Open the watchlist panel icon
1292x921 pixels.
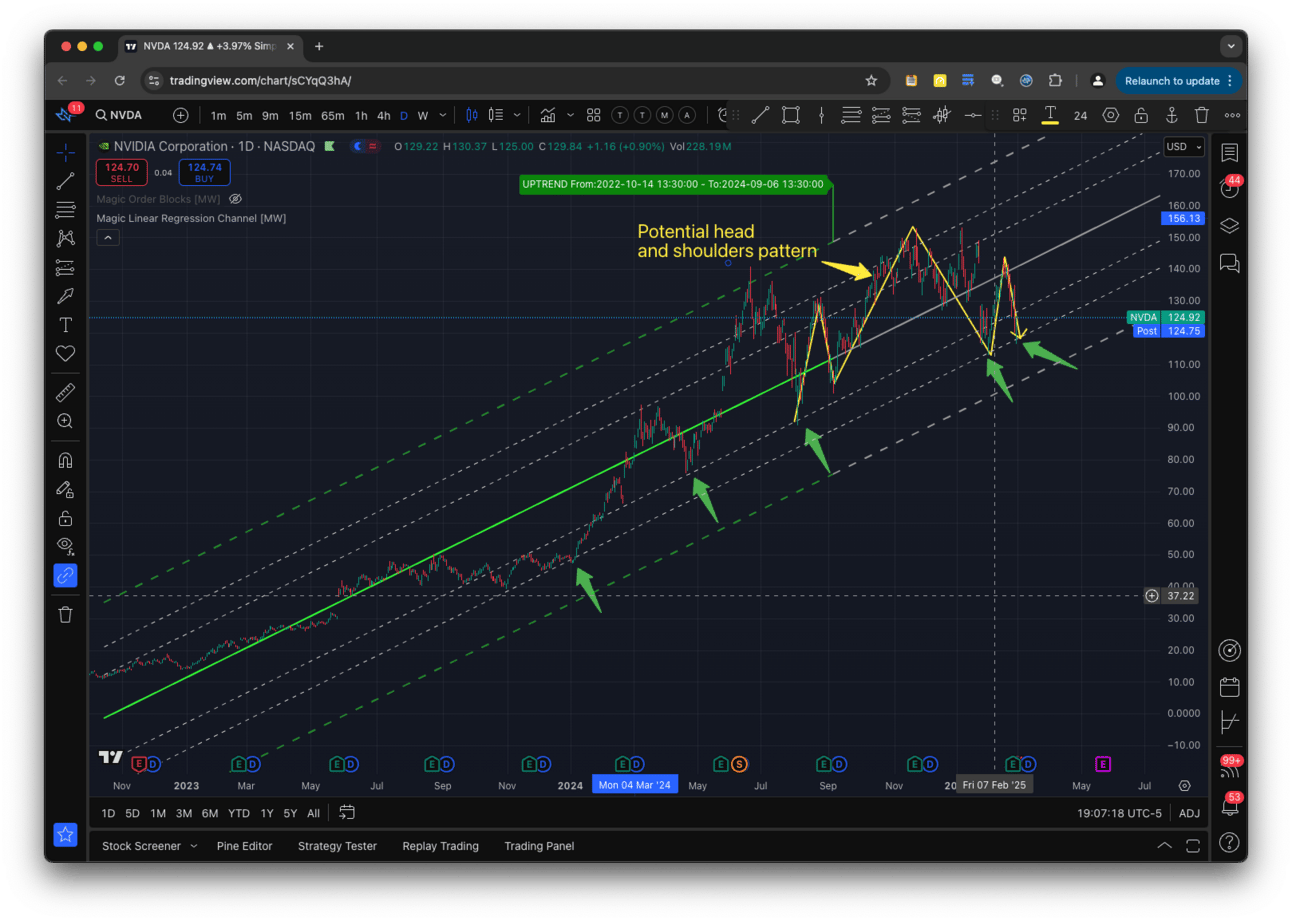1230,153
